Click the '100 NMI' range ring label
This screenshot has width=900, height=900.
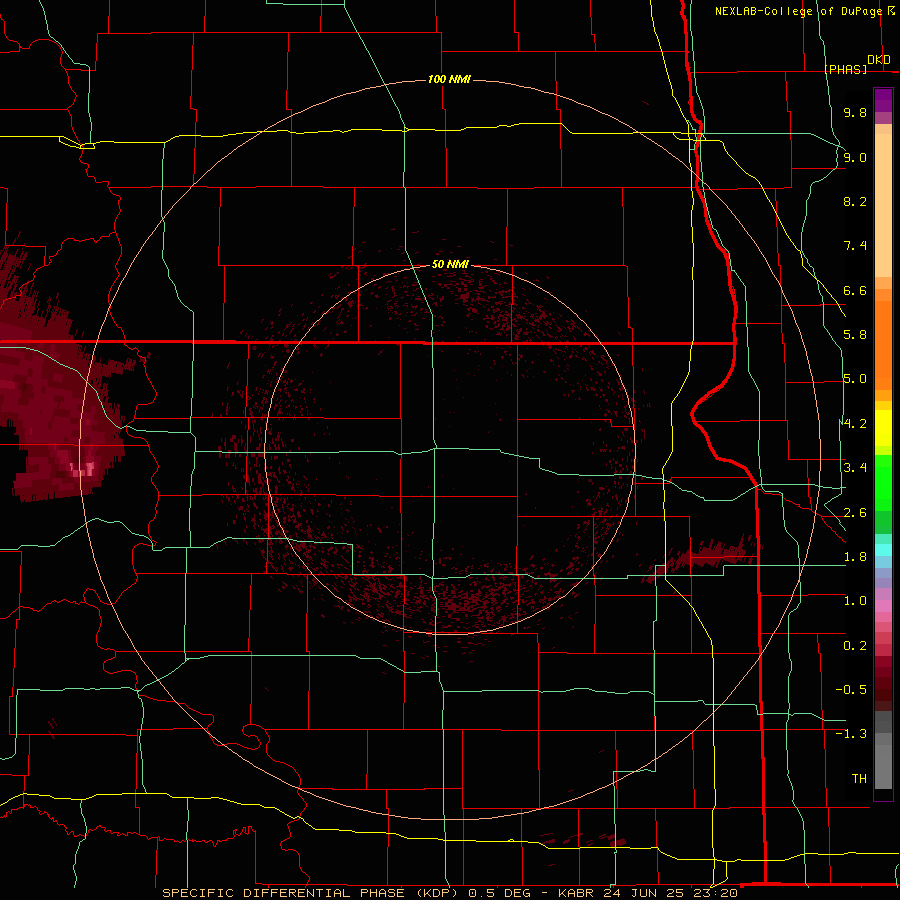coord(449,79)
